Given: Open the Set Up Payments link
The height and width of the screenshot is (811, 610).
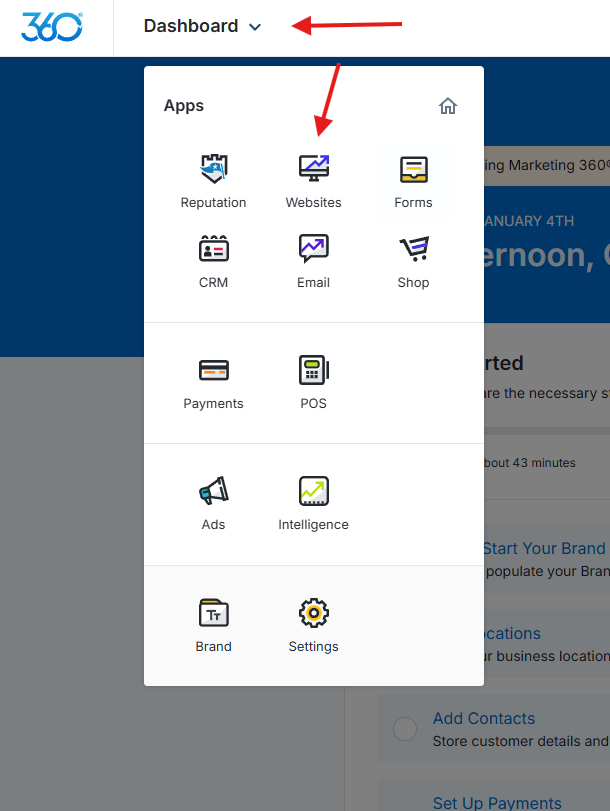Looking at the screenshot, I should click(x=497, y=803).
